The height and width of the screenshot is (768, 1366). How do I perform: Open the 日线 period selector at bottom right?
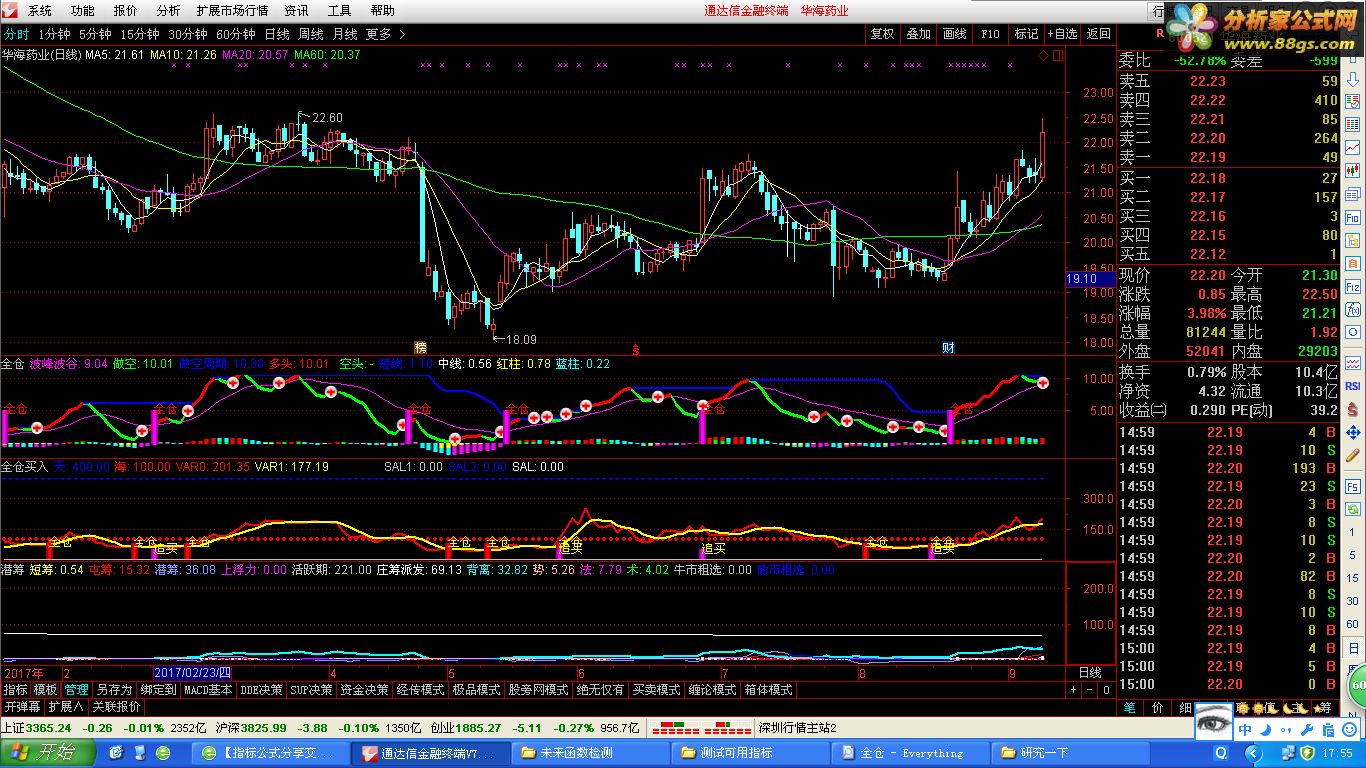[x=1090, y=672]
